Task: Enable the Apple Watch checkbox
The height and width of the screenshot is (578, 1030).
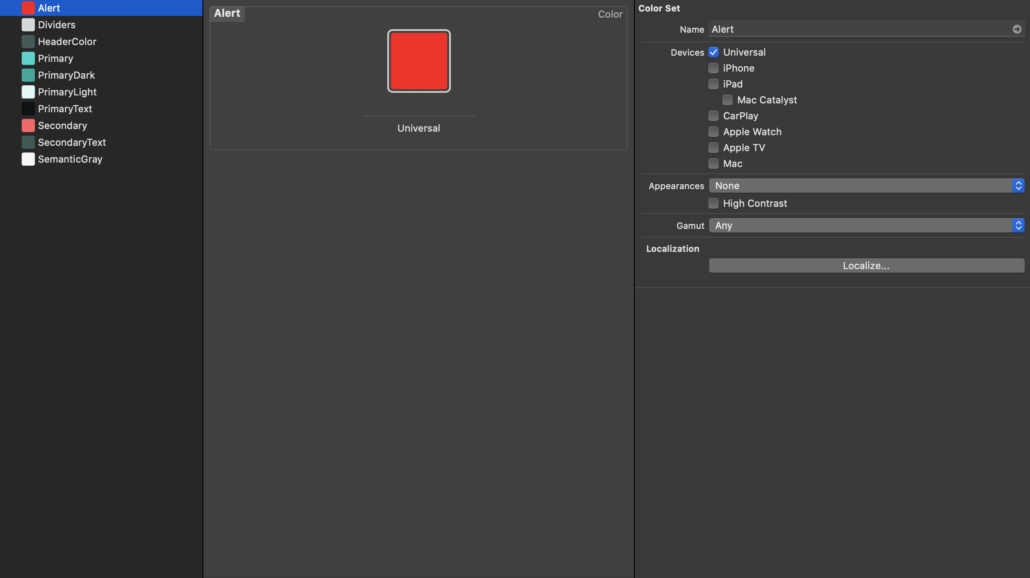Action: [714, 132]
